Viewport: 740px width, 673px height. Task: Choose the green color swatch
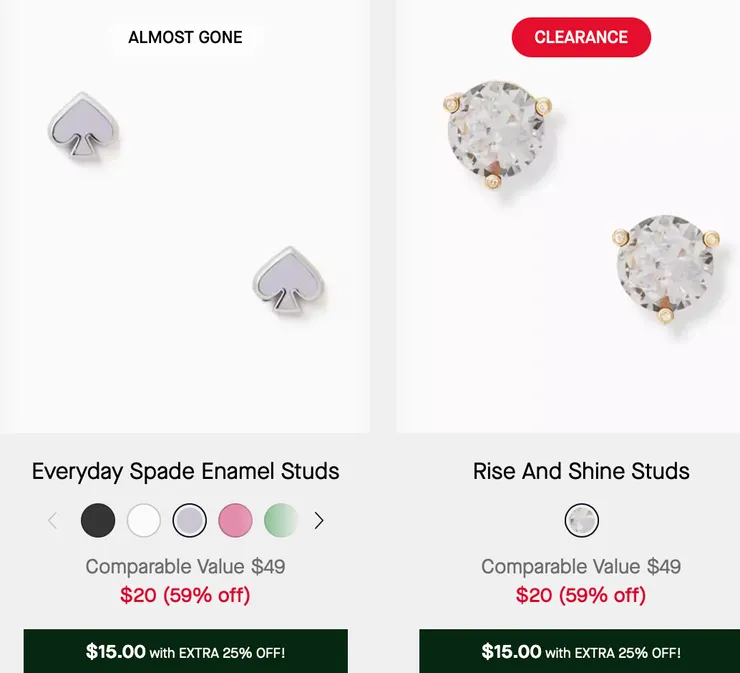281,520
